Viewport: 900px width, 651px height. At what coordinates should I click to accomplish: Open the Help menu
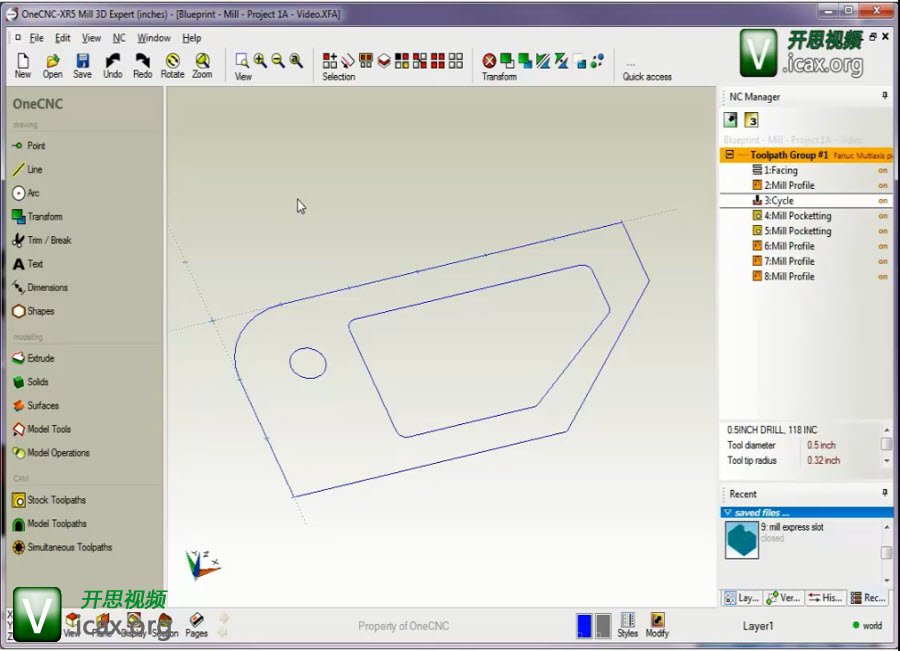tap(192, 38)
